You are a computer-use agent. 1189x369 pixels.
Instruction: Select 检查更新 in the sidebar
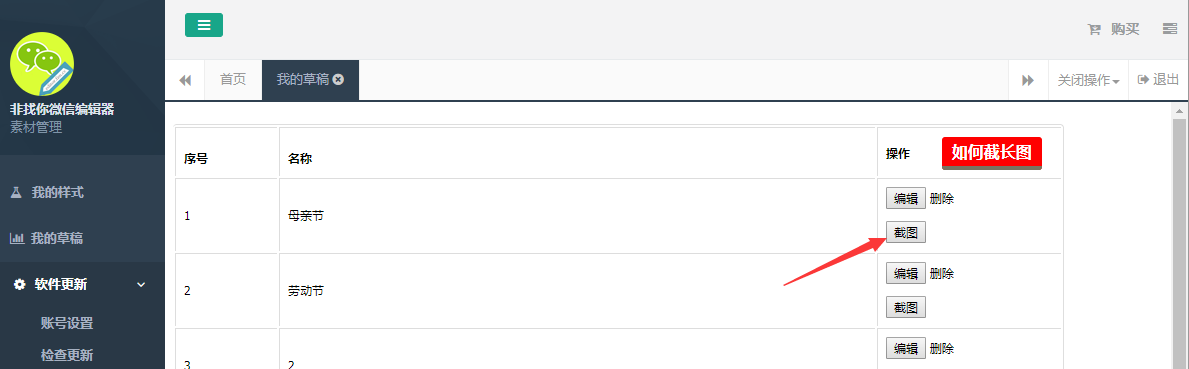pyautogui.click(x=67, y=355)
